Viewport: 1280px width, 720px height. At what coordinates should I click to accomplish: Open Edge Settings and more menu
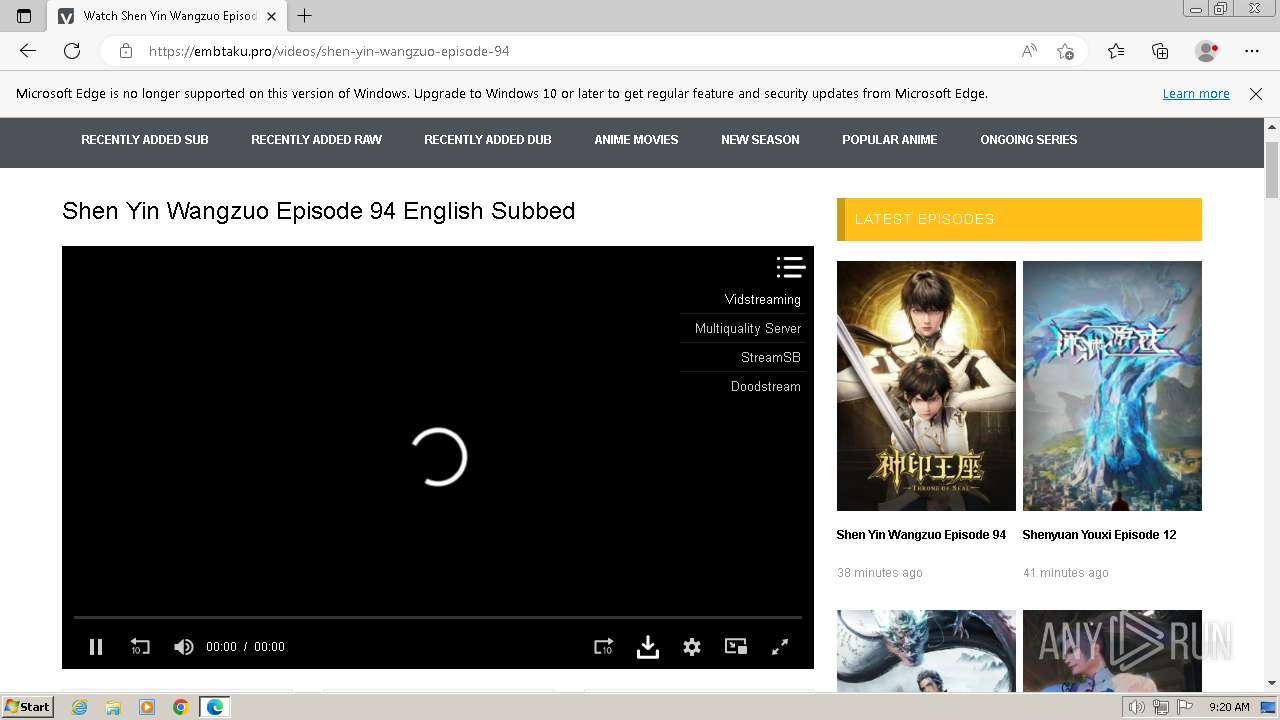(x=1252, y=51)
